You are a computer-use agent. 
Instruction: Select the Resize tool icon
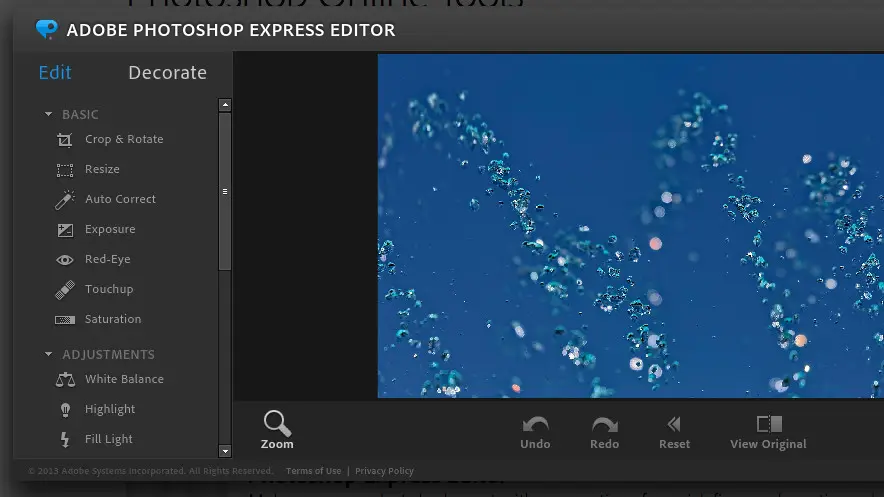pos(65,170)
